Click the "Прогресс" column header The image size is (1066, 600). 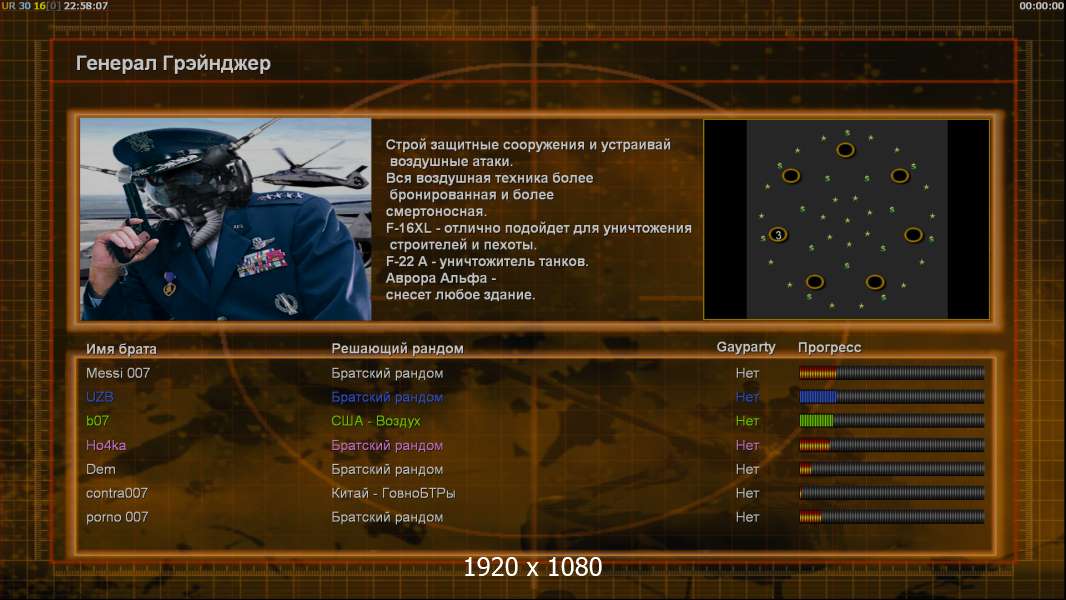tap(829, 347)
